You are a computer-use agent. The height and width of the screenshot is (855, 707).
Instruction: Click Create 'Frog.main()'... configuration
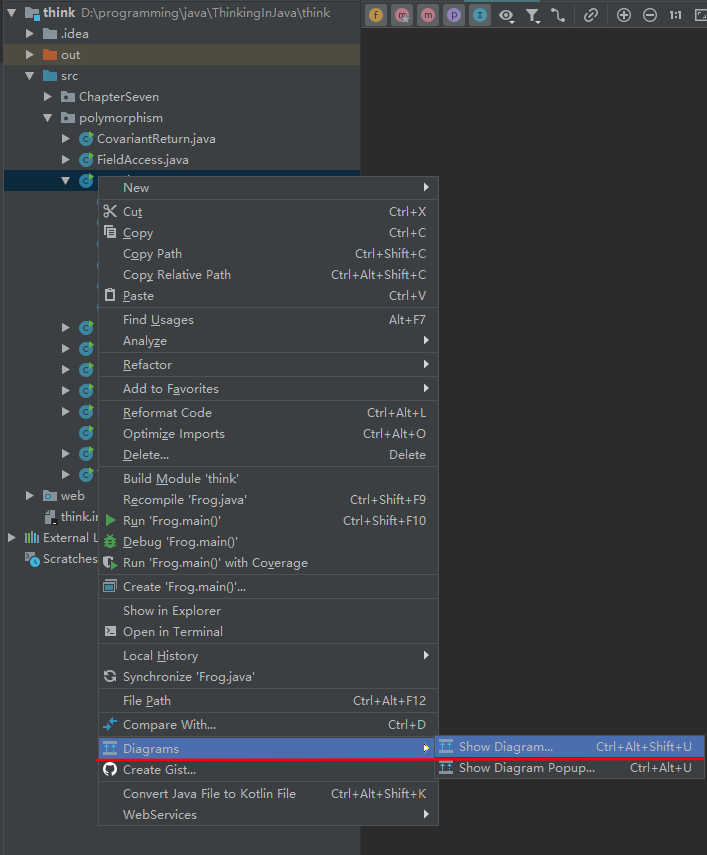[x=268, y=587]
